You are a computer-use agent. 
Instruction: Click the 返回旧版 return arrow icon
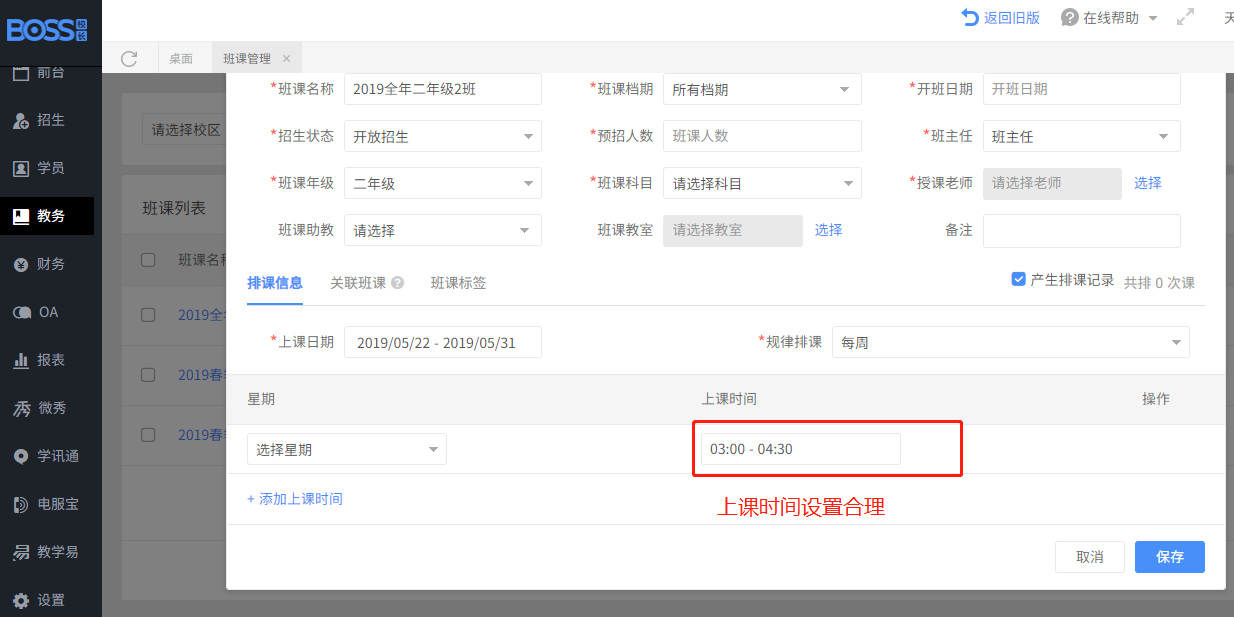point(970,17)
